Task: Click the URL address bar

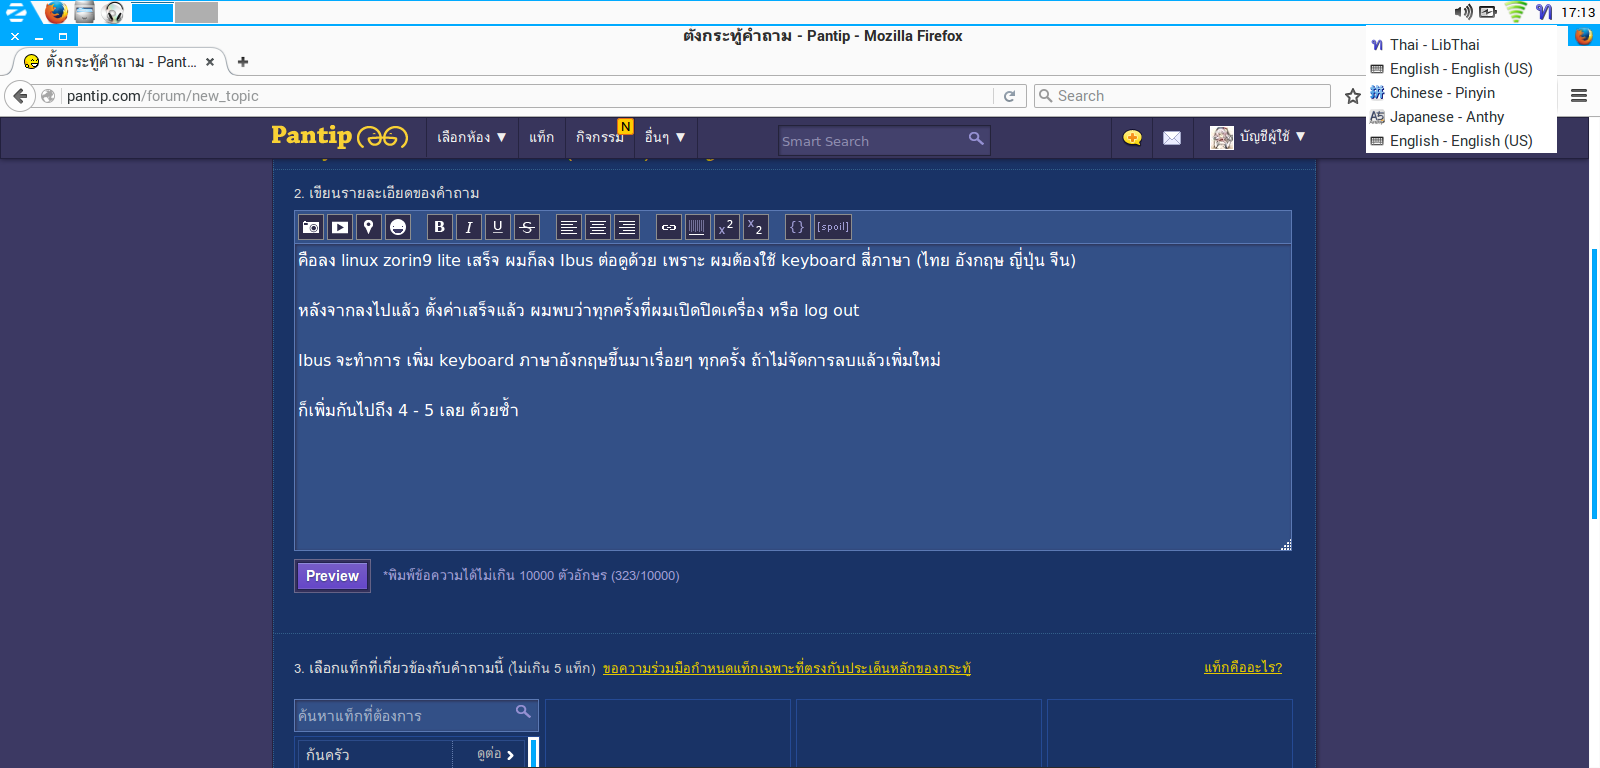Action: (x=528, y=96)
